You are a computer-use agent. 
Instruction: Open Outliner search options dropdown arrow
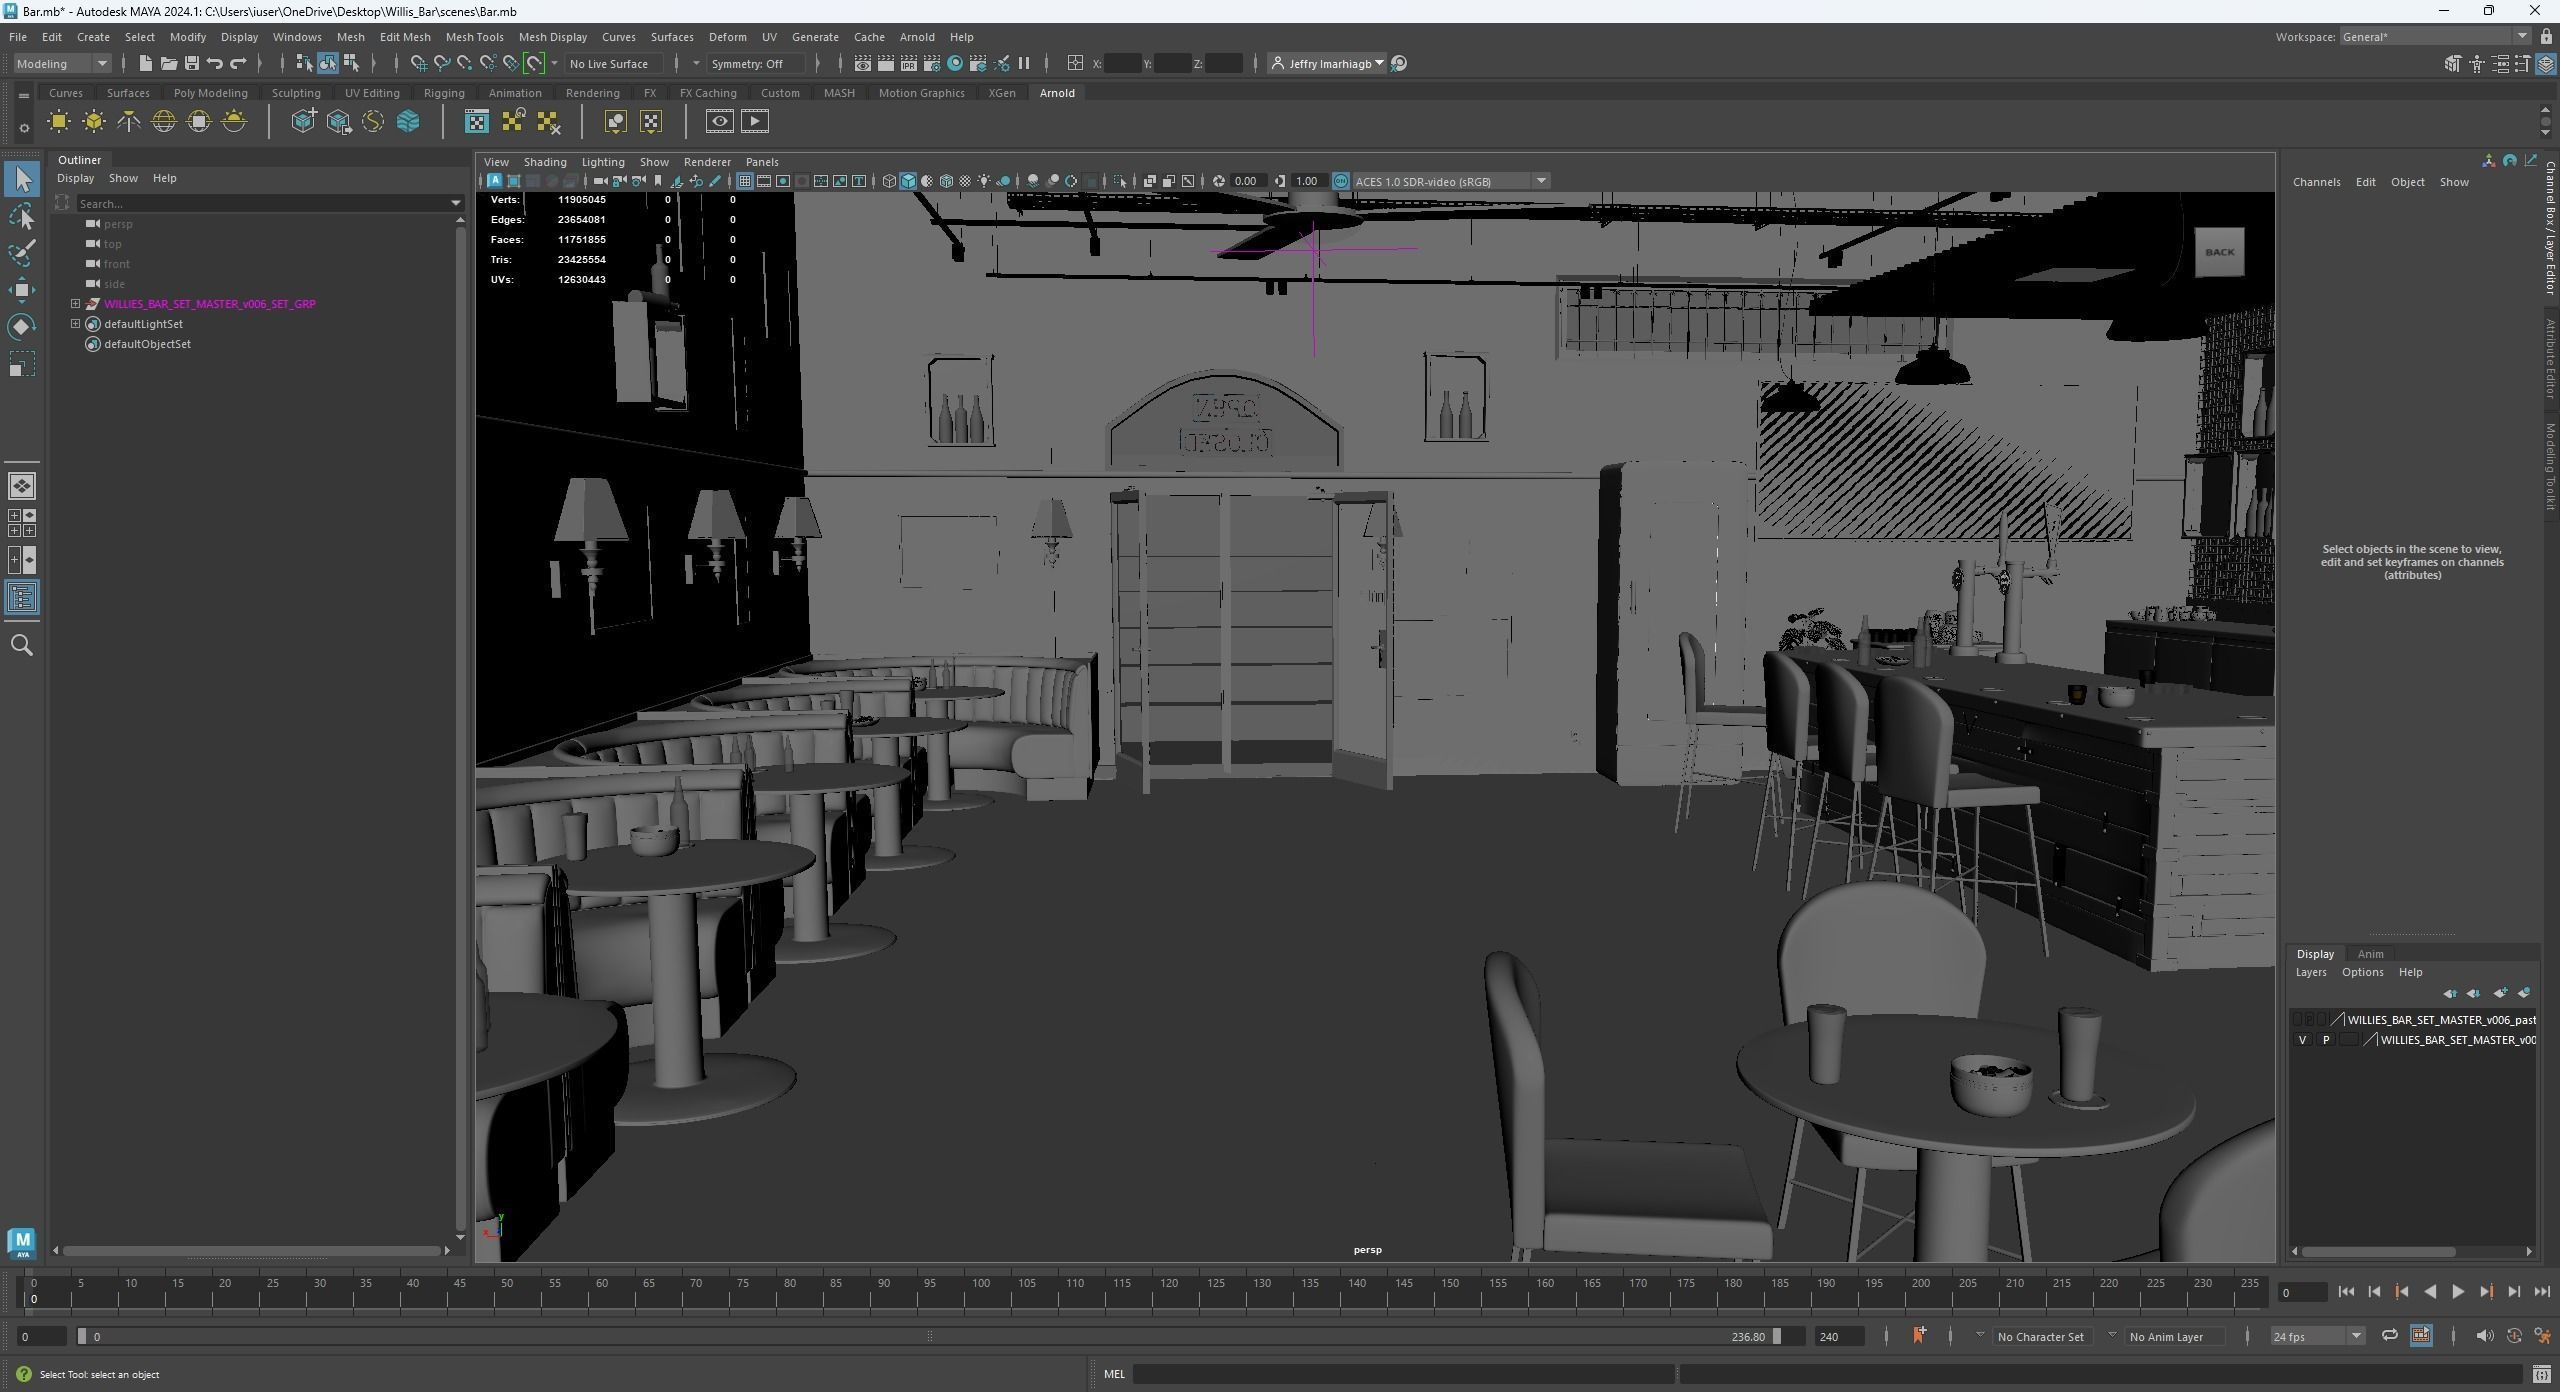[x=457, y=204]
